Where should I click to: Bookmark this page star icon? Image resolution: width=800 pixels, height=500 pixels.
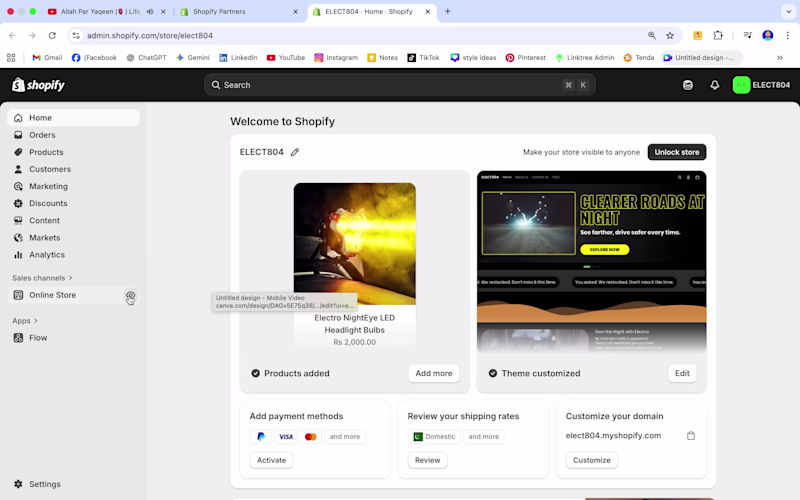[670, 35]
